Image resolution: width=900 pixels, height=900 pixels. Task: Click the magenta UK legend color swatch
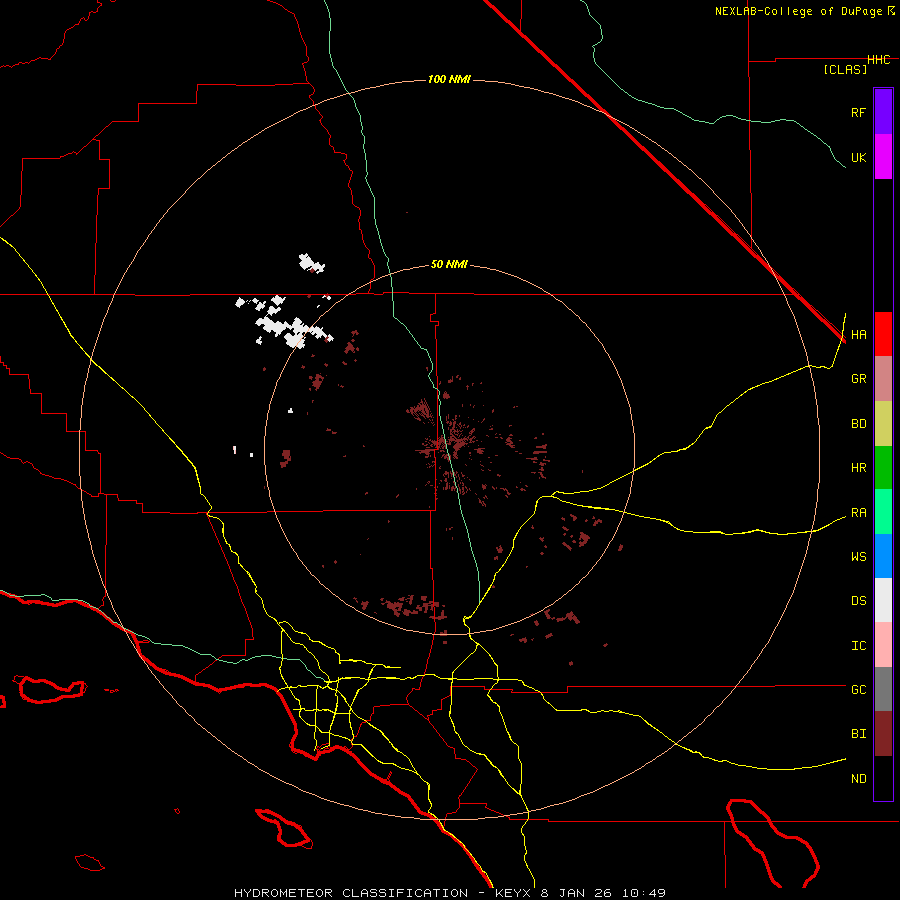[883, 156]
